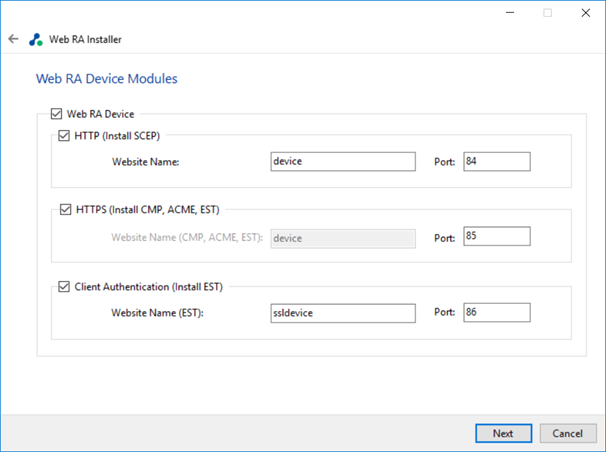Image resolution: width=606 pixels, height=452 pixels.
Task: Click the EST website name field ssldevice
Action: [x=343, y=313]
